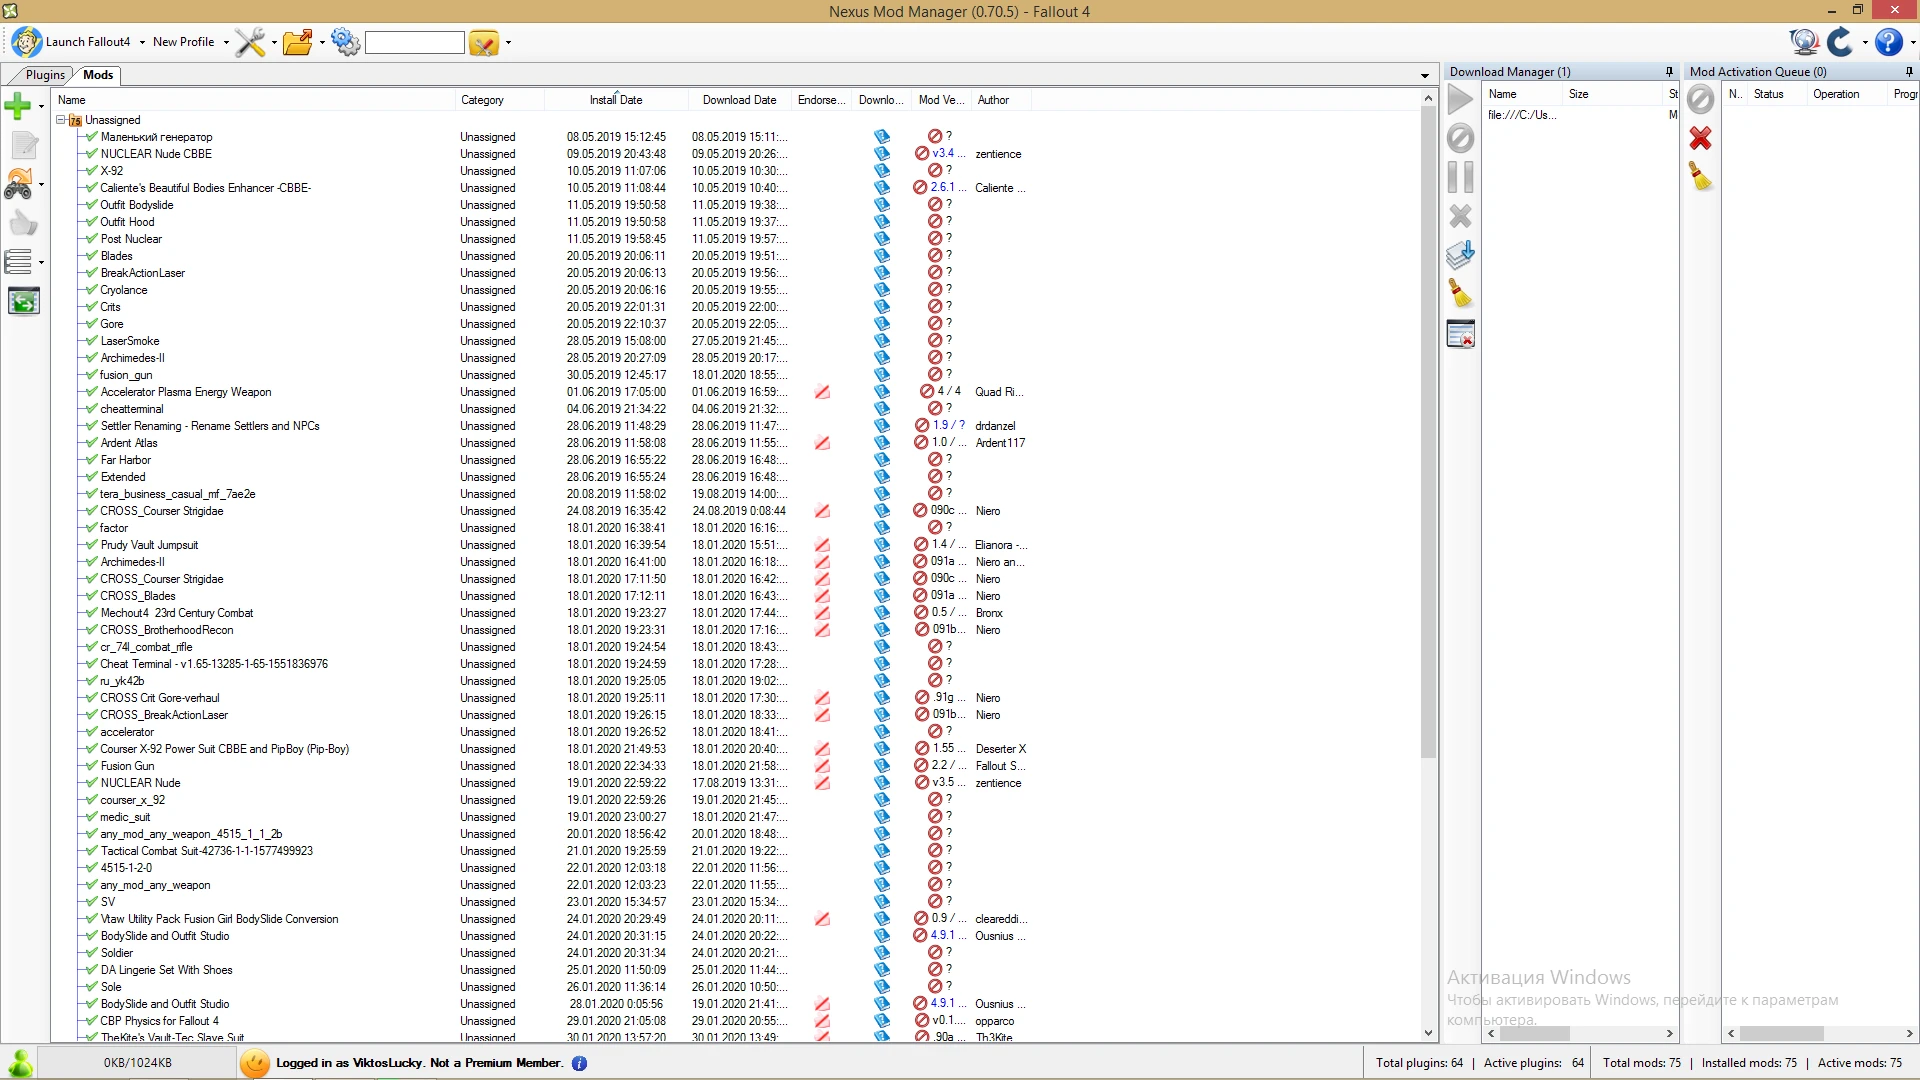
Task: Toggle the Far Harbor mod checkmark
Action: pos(91,460)
